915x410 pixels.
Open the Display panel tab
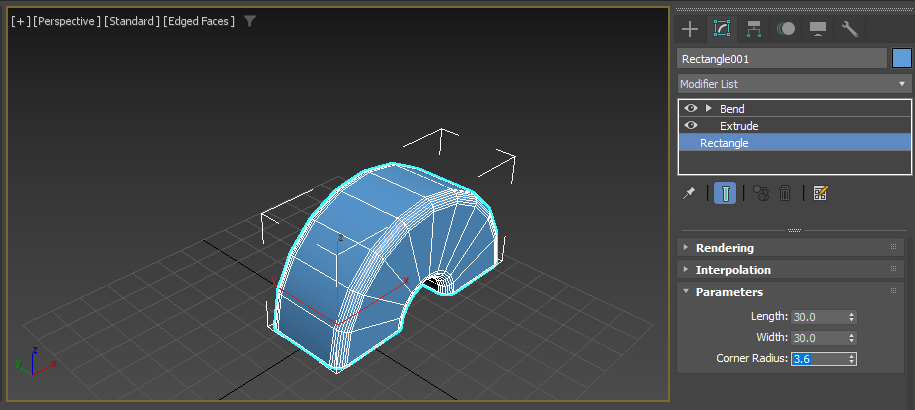pos(818,28)
